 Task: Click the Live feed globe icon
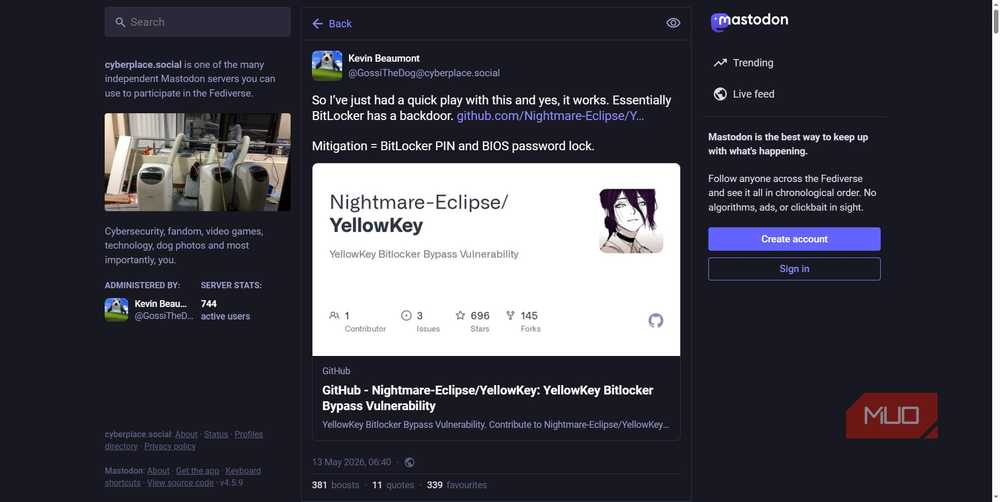[720, 94]
